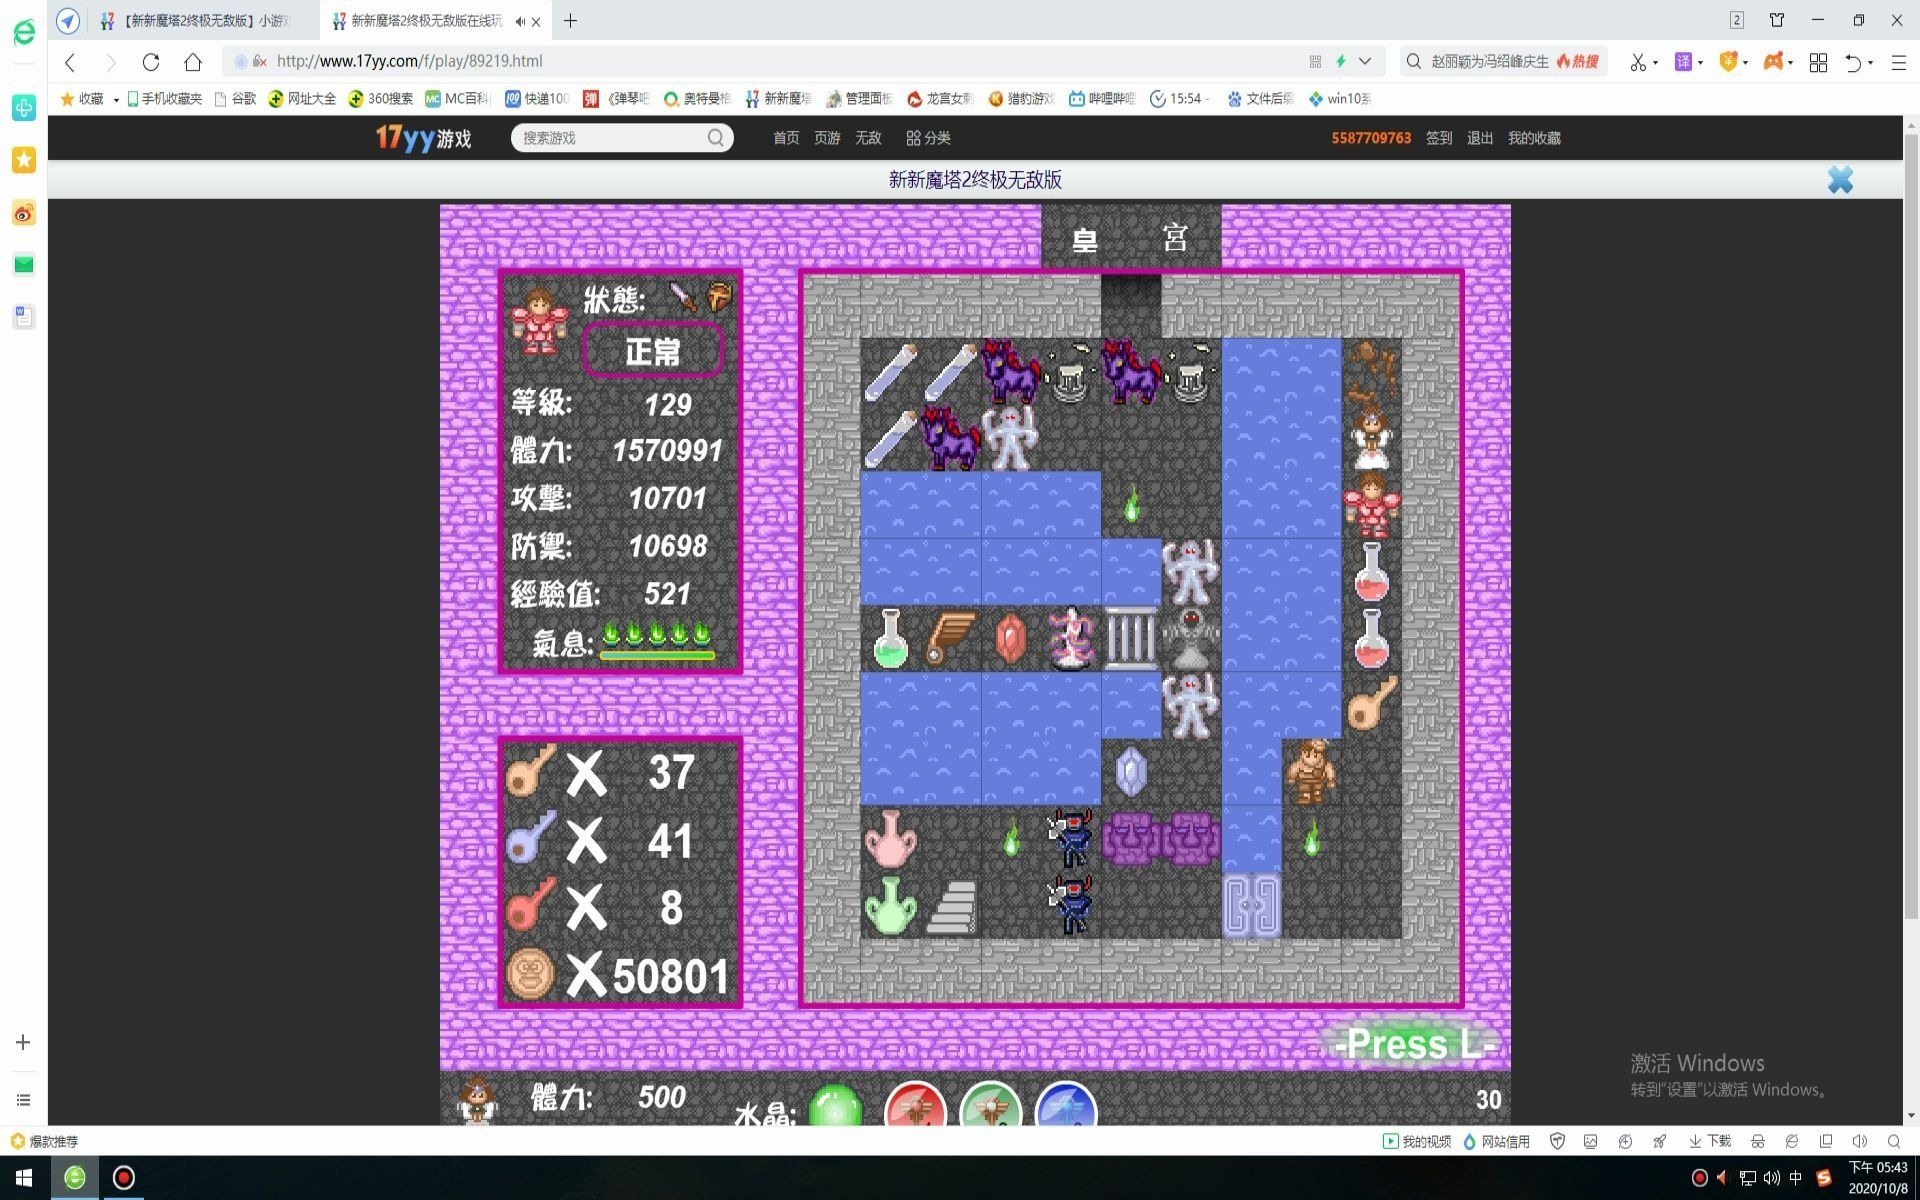Open the translate extension icon
The width and height of the screenshot is (1920, 1200).
tap(1683, 62)
